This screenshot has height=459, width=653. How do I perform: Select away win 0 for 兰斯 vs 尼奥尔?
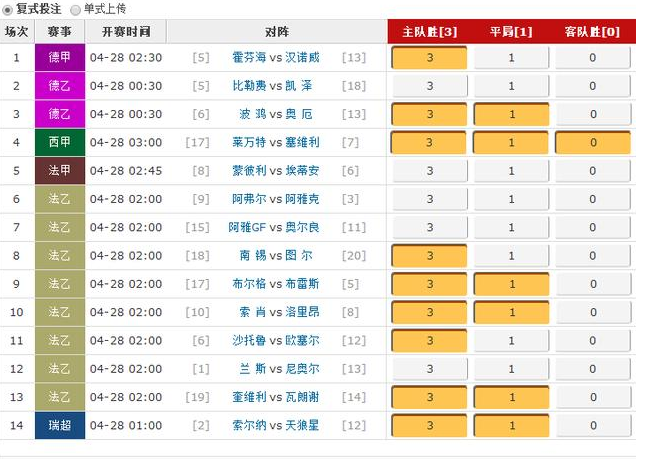pos(593,369)
